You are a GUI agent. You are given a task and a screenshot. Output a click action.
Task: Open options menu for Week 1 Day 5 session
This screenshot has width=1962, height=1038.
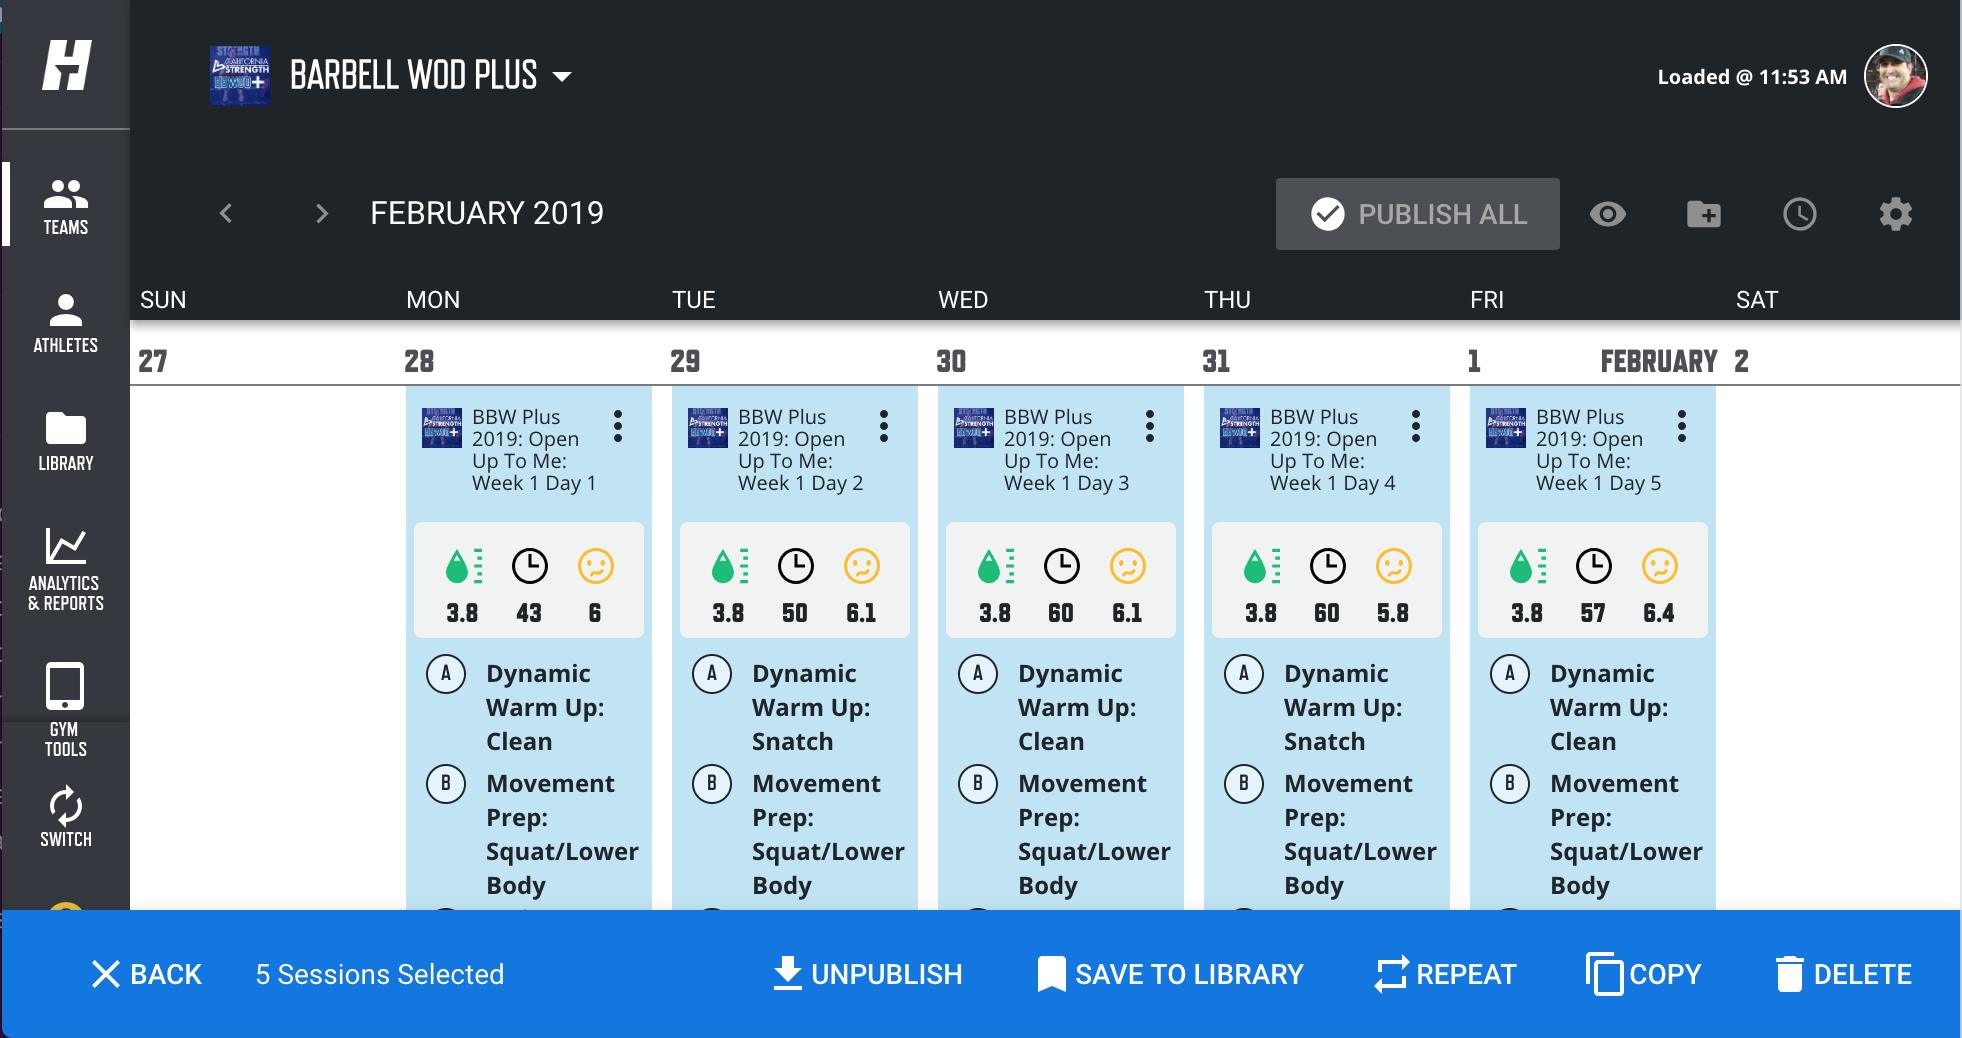point(1682,426)
